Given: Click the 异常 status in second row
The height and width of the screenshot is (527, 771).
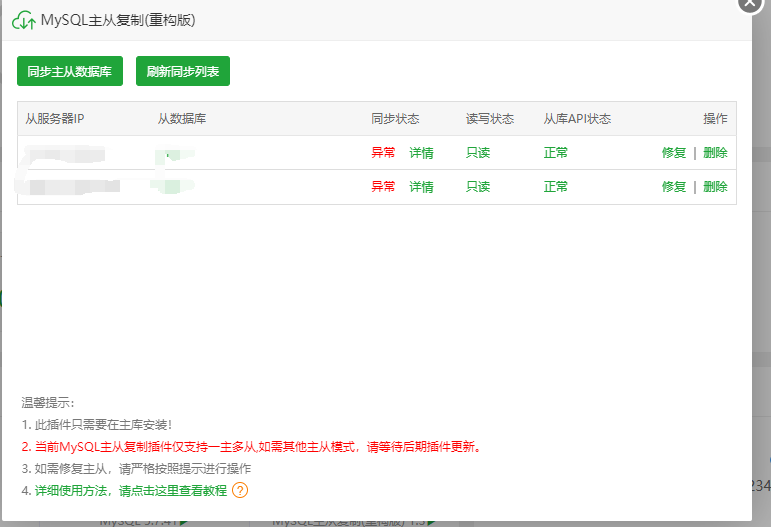Looking at the screenshot, I should coord(383,187).
